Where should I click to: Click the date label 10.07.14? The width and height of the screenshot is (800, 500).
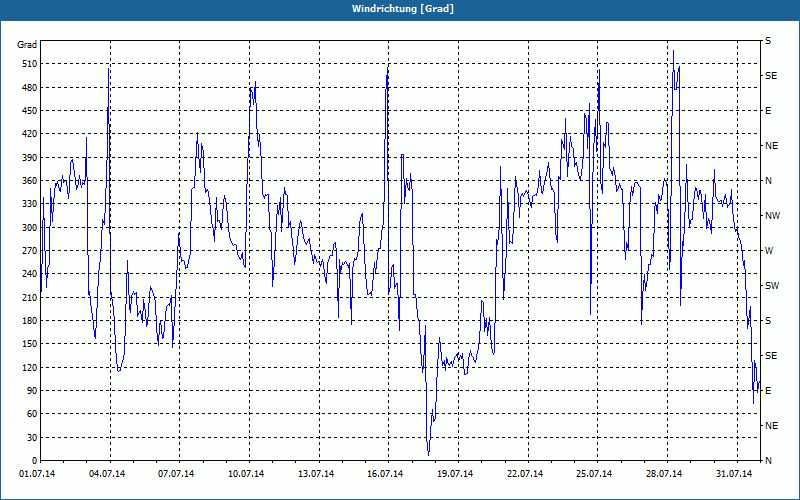tap(246, 474)
